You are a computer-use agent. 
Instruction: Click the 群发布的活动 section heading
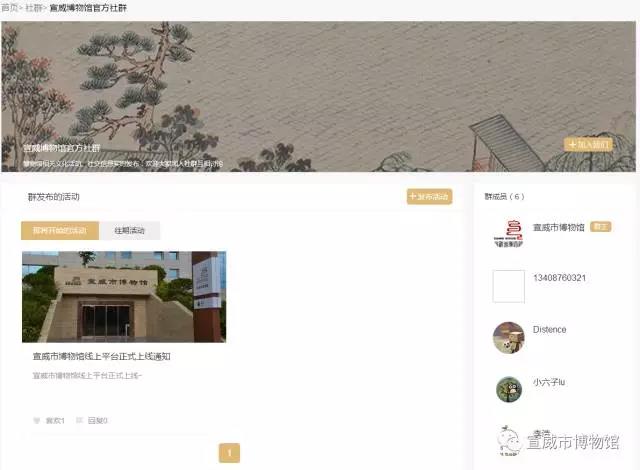(53, 197)
